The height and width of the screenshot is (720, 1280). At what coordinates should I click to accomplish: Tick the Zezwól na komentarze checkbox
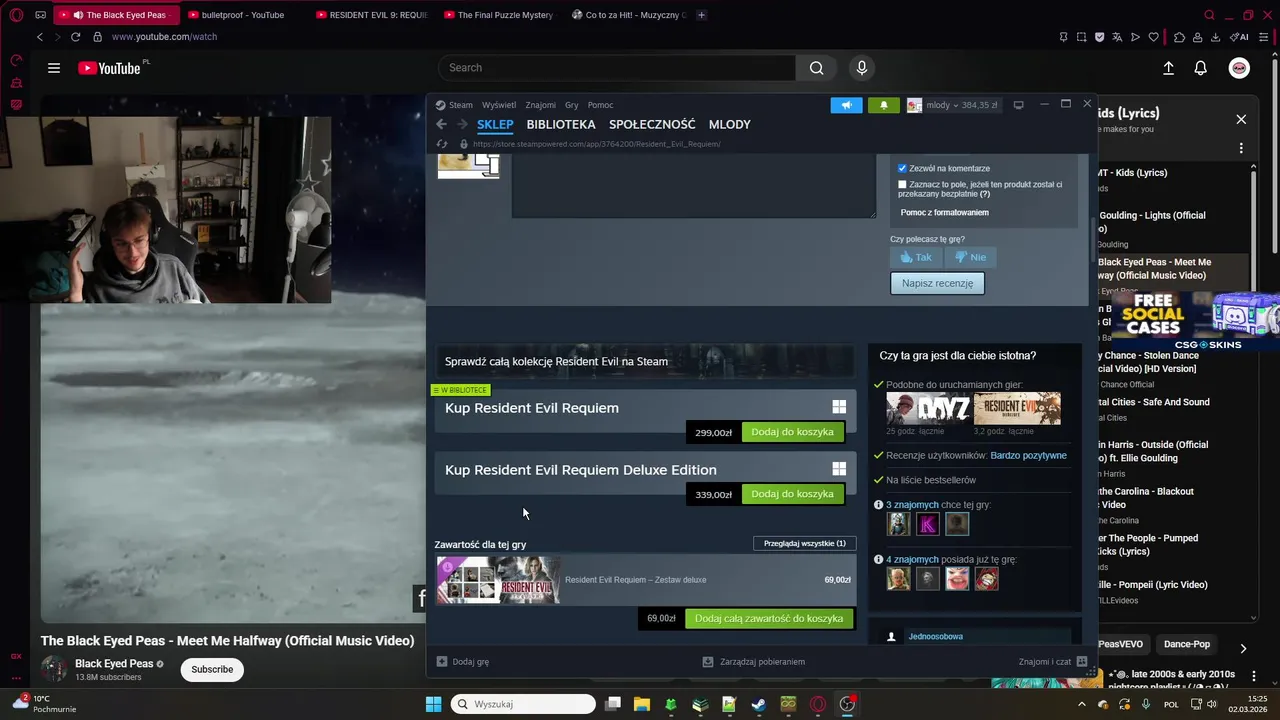coord(902,168)
